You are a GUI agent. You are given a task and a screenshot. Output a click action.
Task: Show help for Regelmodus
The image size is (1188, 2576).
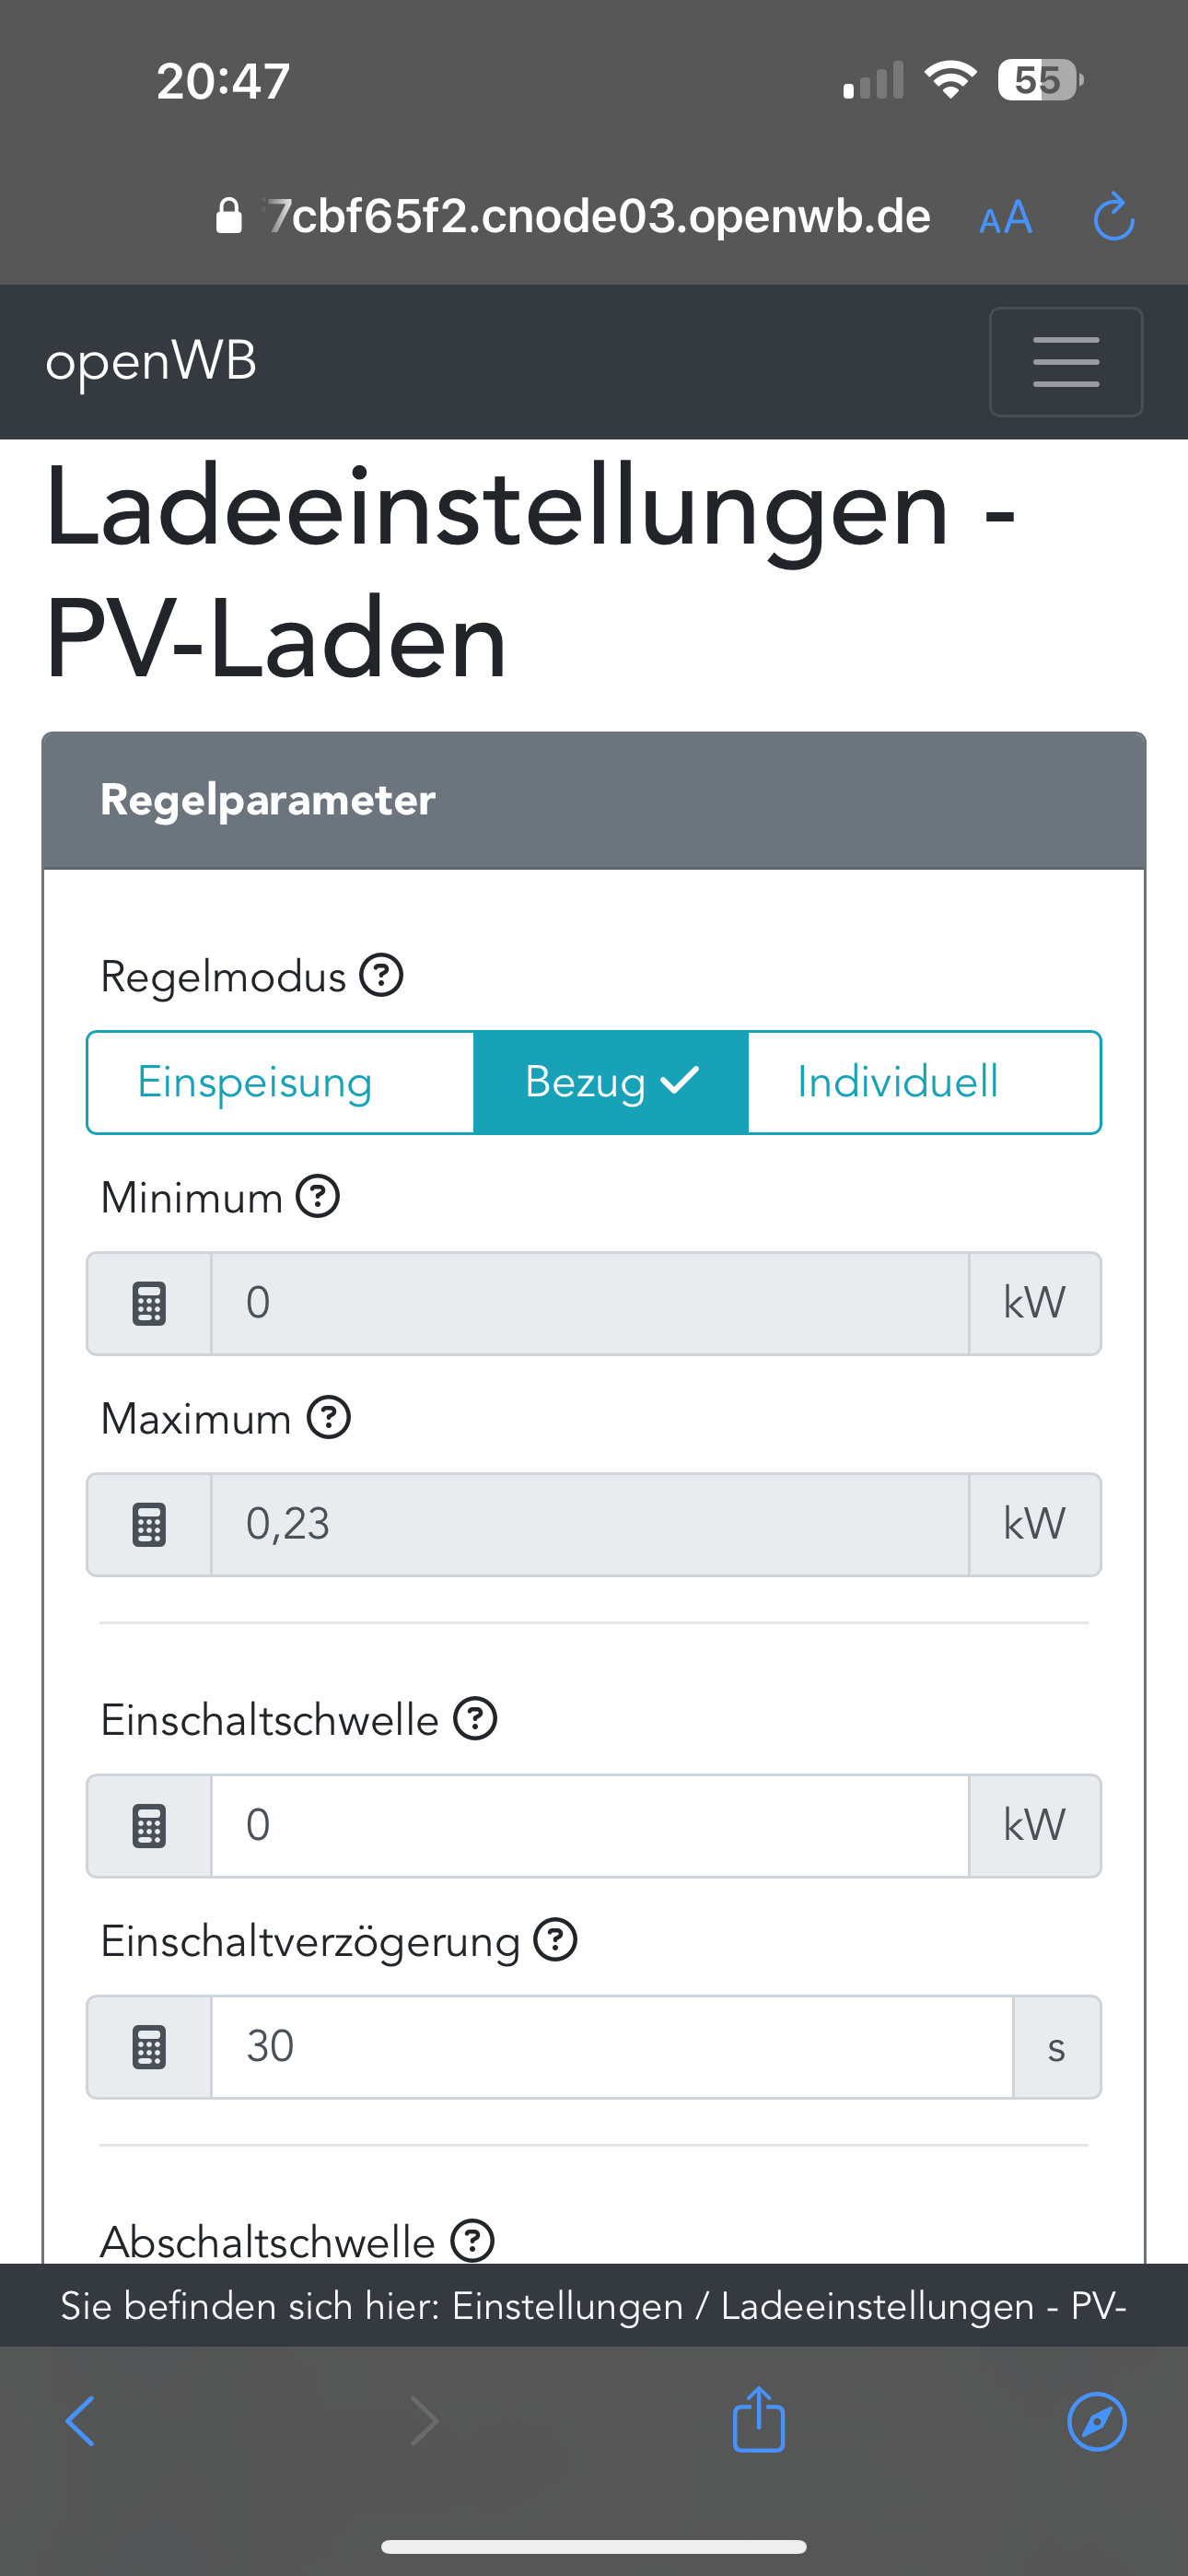381,975
